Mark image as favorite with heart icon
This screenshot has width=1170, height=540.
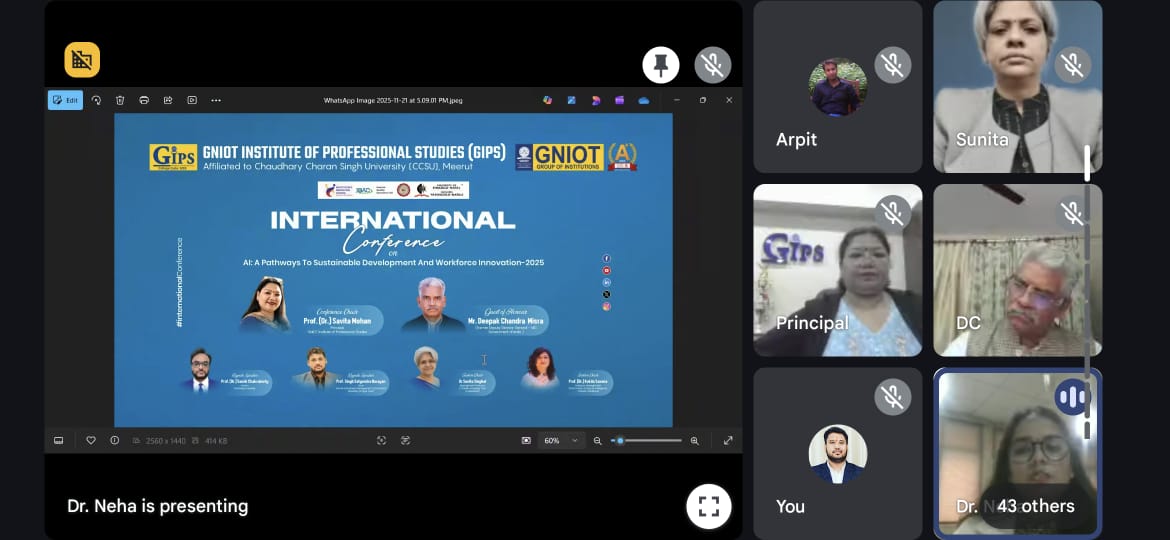(x=91, y=440)
